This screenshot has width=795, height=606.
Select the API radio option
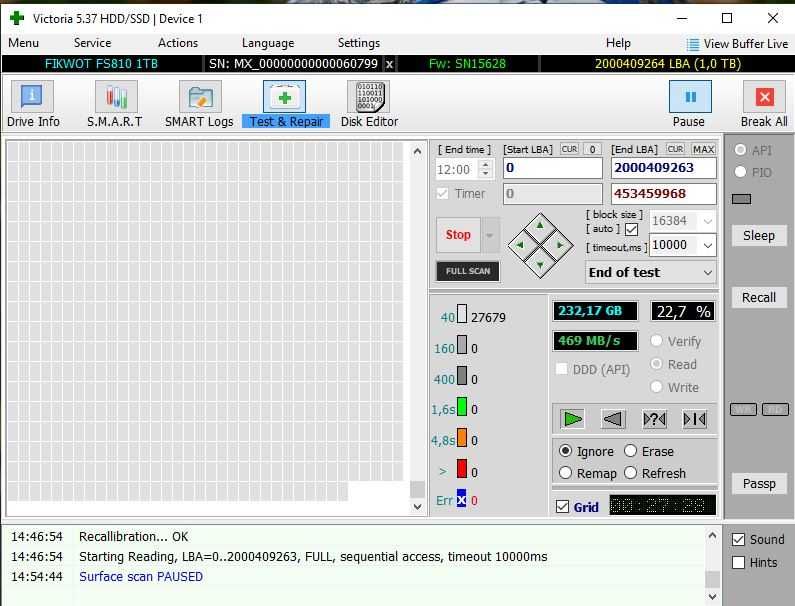click(x=740, y=150)
